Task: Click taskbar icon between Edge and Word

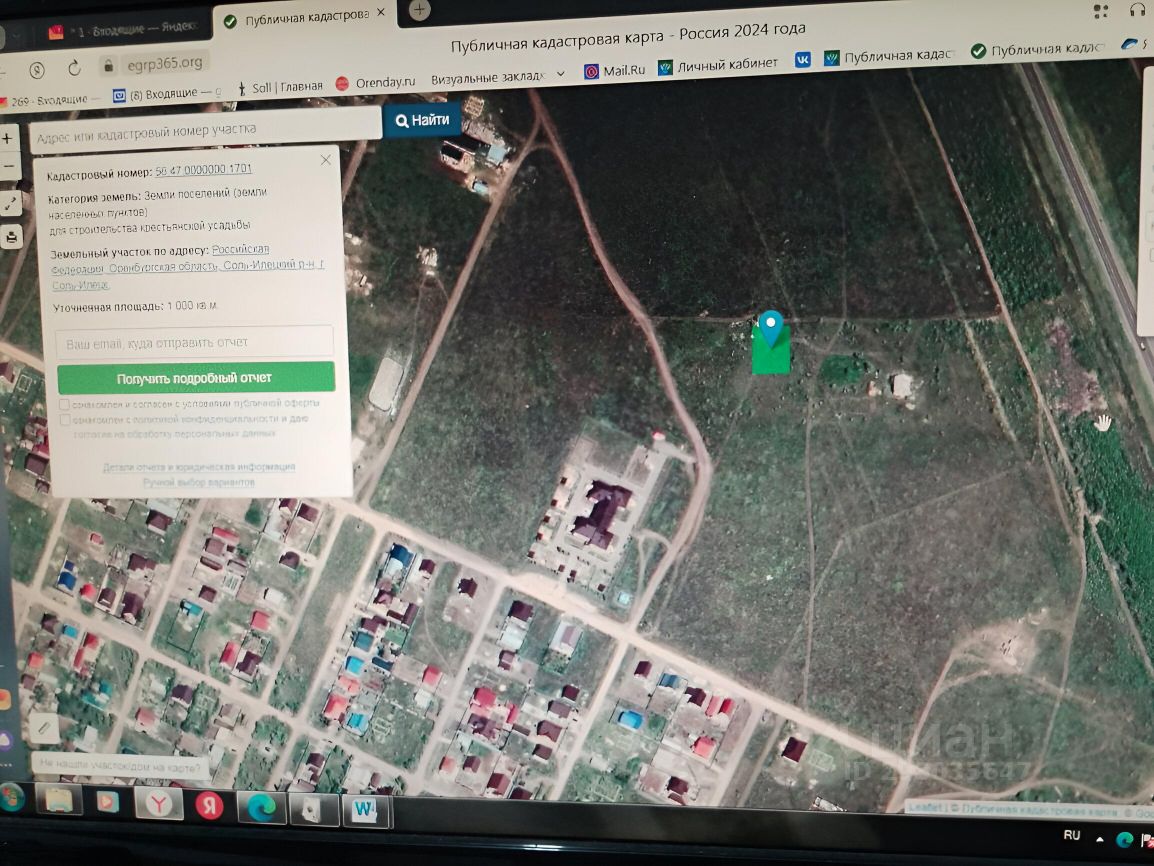Action: [313, 809]
